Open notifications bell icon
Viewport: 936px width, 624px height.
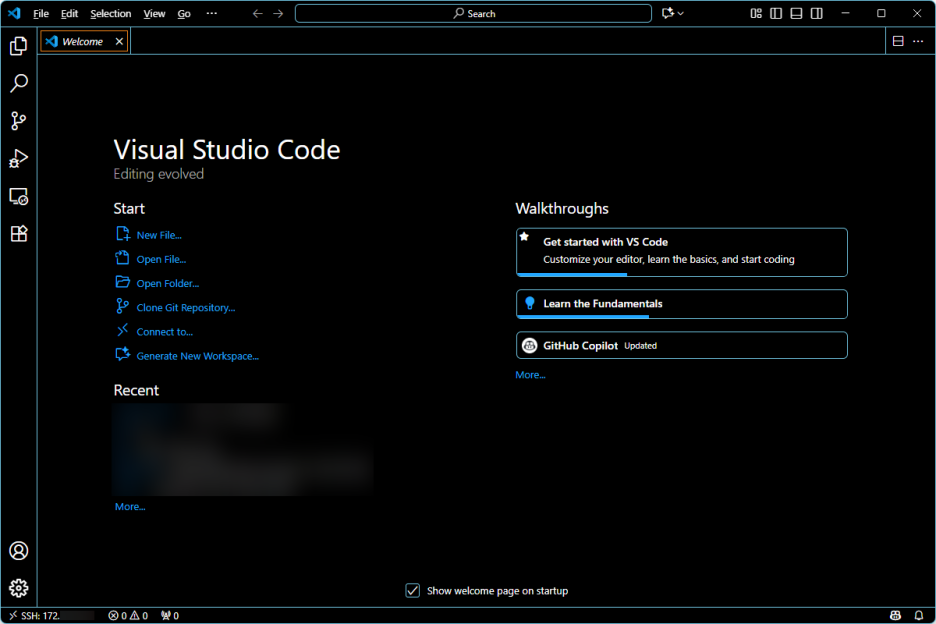tap(919, 616)
